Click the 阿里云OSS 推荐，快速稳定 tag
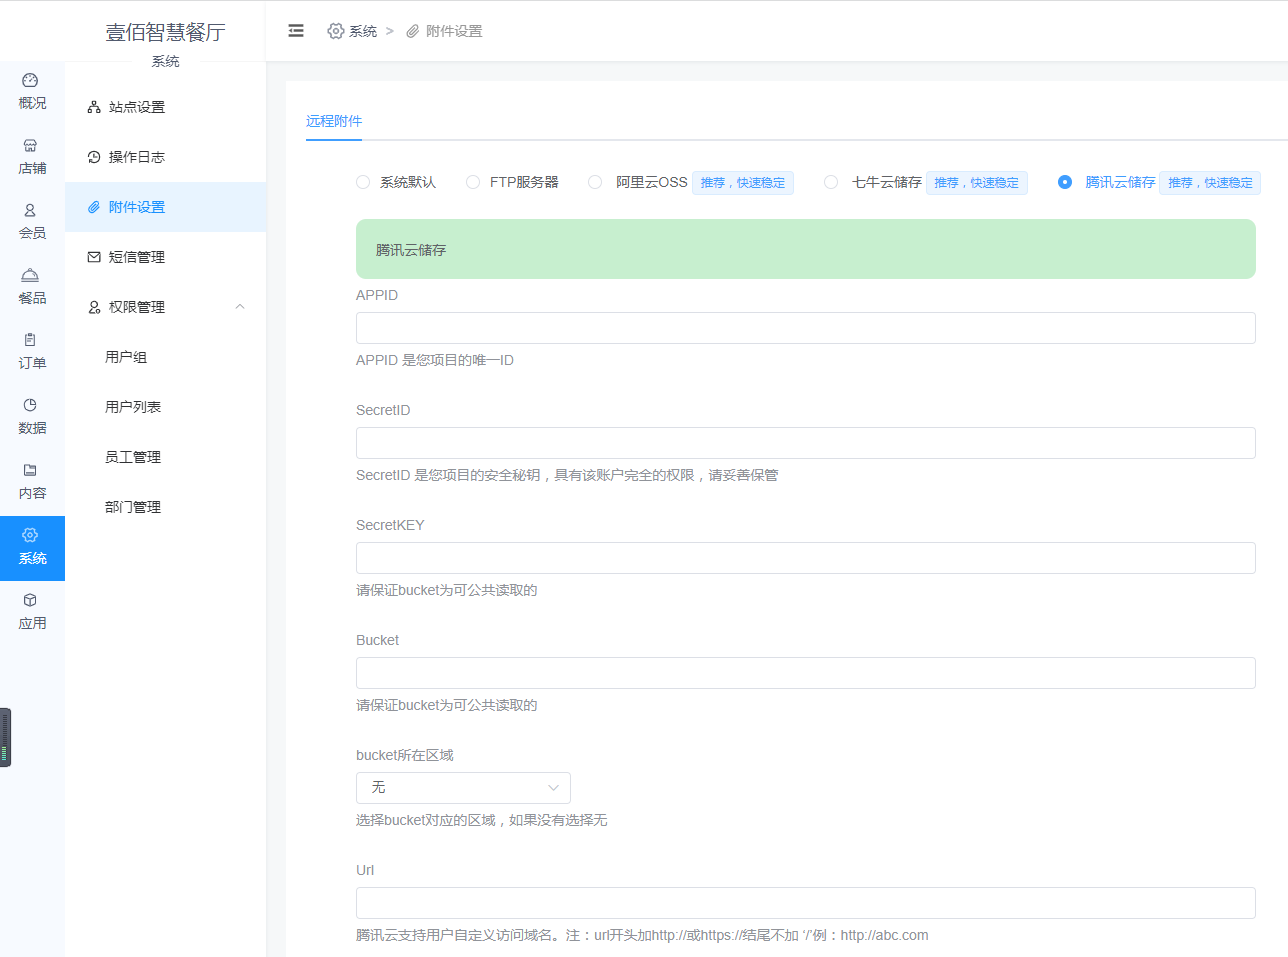 [743, 183]
